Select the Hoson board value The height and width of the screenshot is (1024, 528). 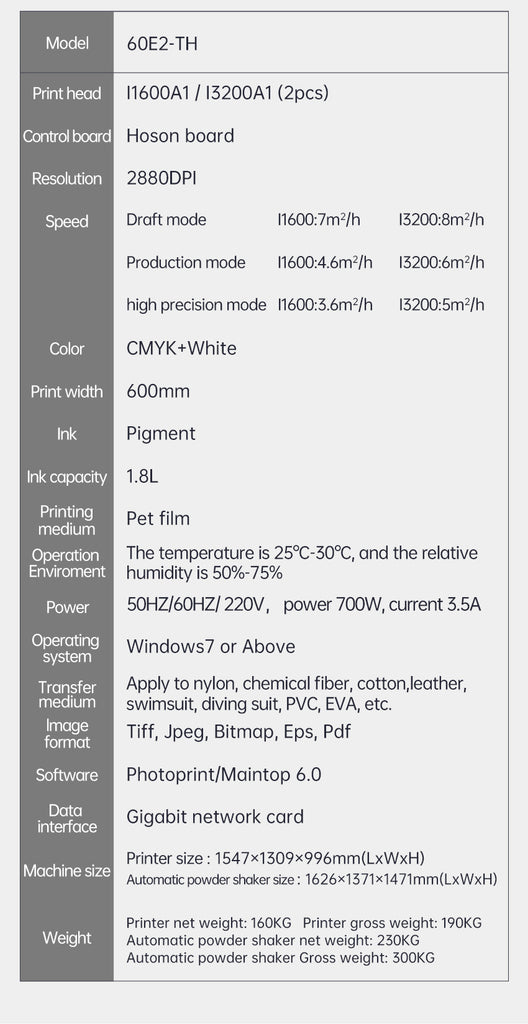[180, 136]
